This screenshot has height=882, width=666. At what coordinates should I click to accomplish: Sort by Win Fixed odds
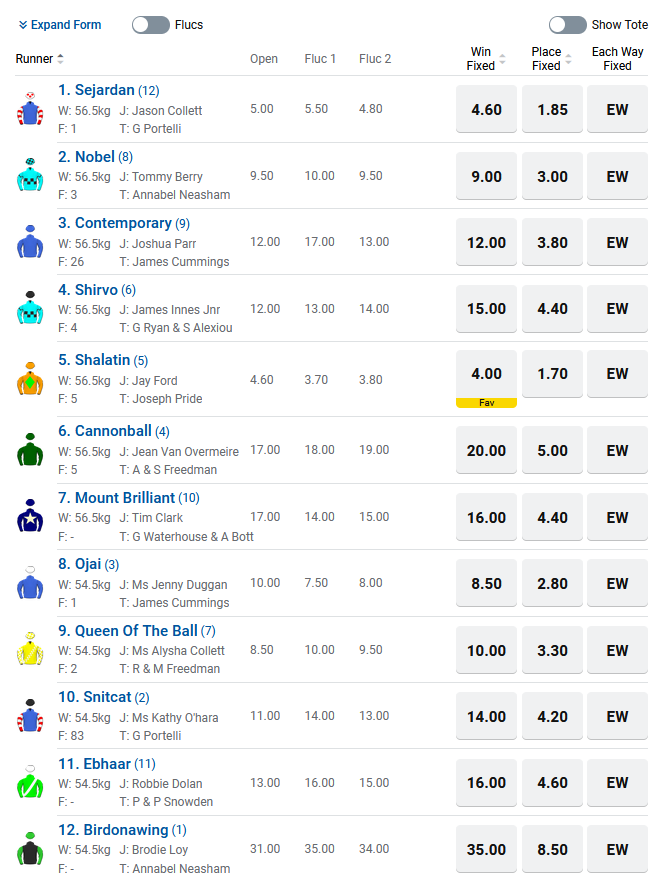[502, 58]
